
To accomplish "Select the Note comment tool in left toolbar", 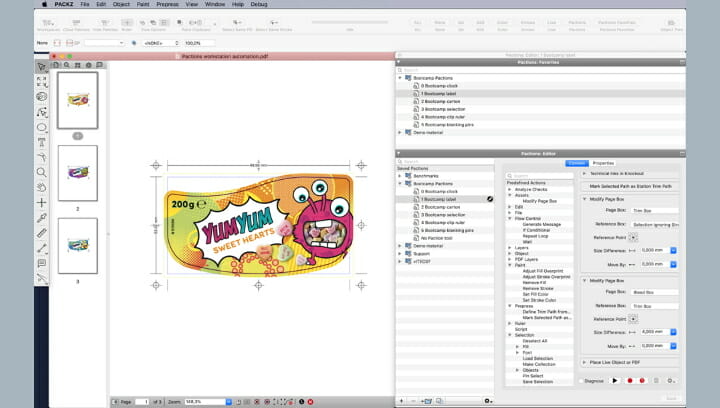I will pos(42,263).
